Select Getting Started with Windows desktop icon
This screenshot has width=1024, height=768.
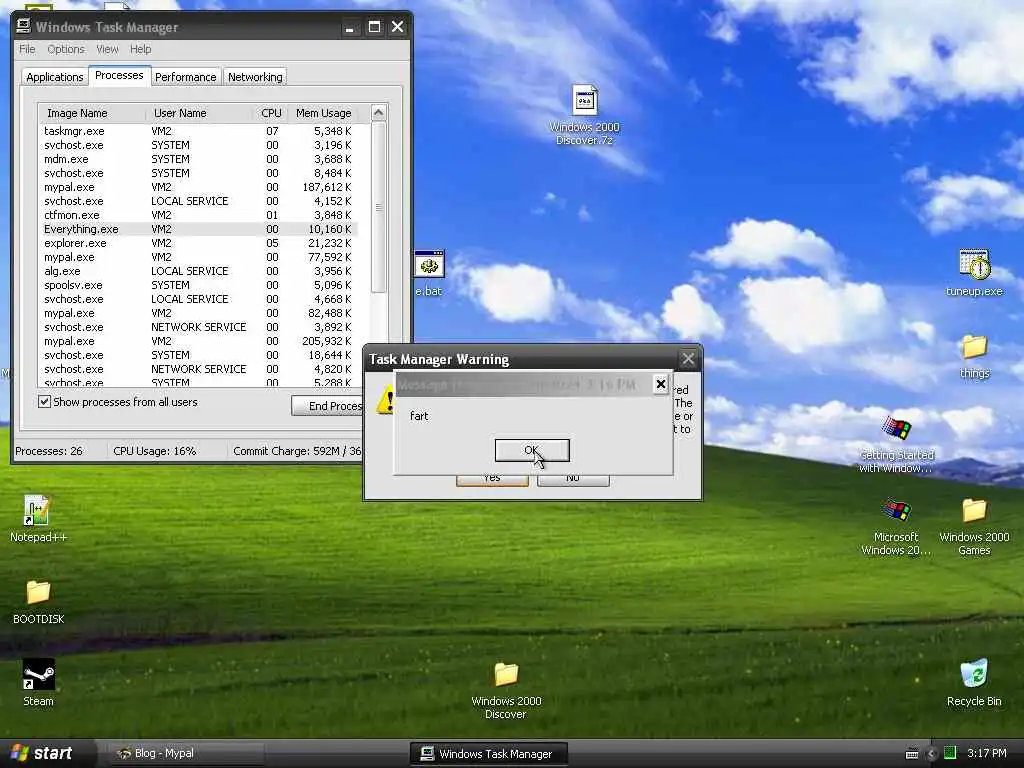pos(897,429)
